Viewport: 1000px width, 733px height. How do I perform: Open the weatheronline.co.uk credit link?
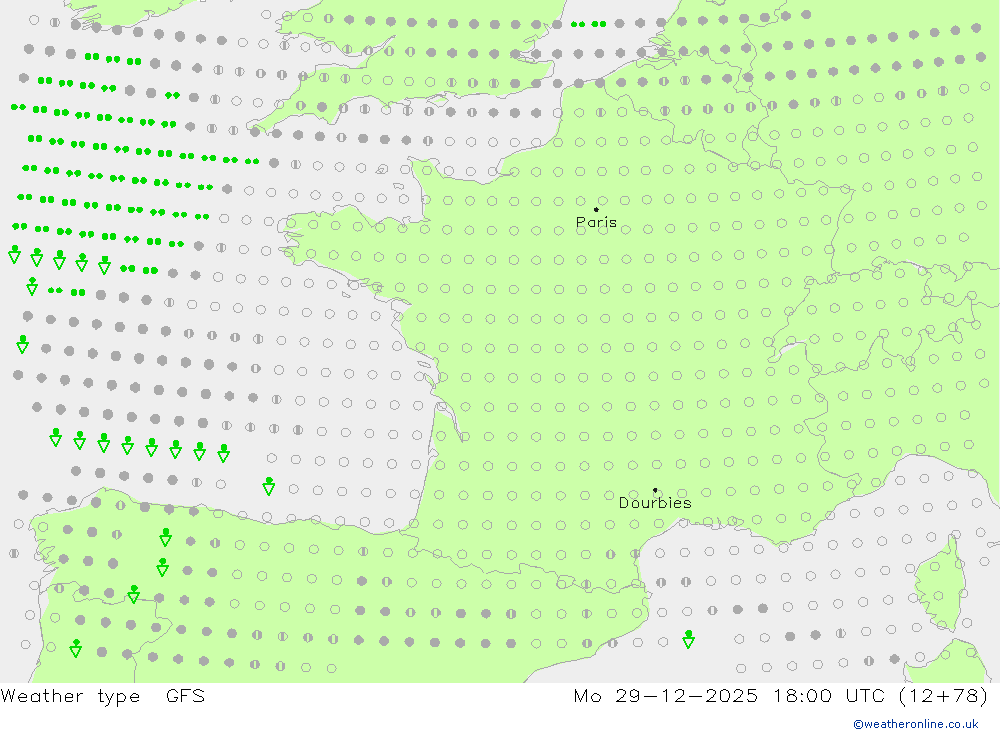pyautogui.click(x=916, y=724)
